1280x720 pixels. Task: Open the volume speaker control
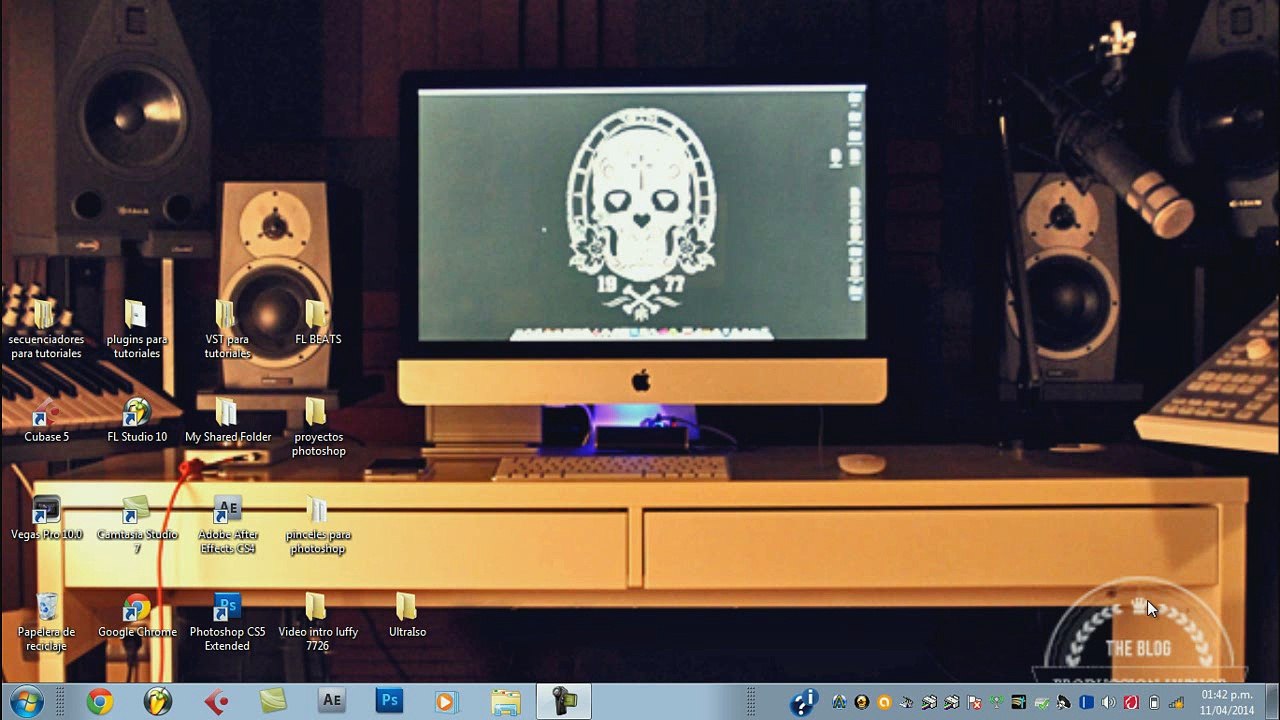pyautogui.click(x=1108, y=703)
